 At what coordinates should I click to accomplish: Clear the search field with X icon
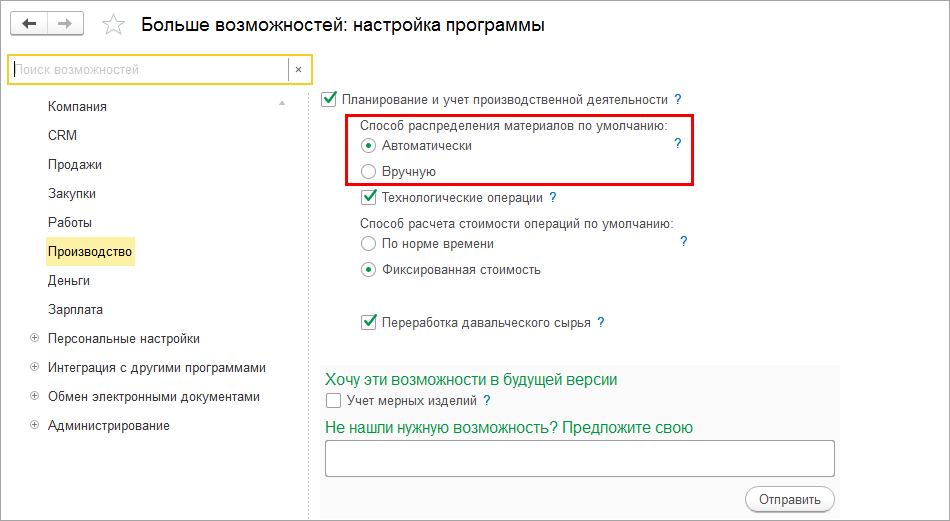coord(299,69)
